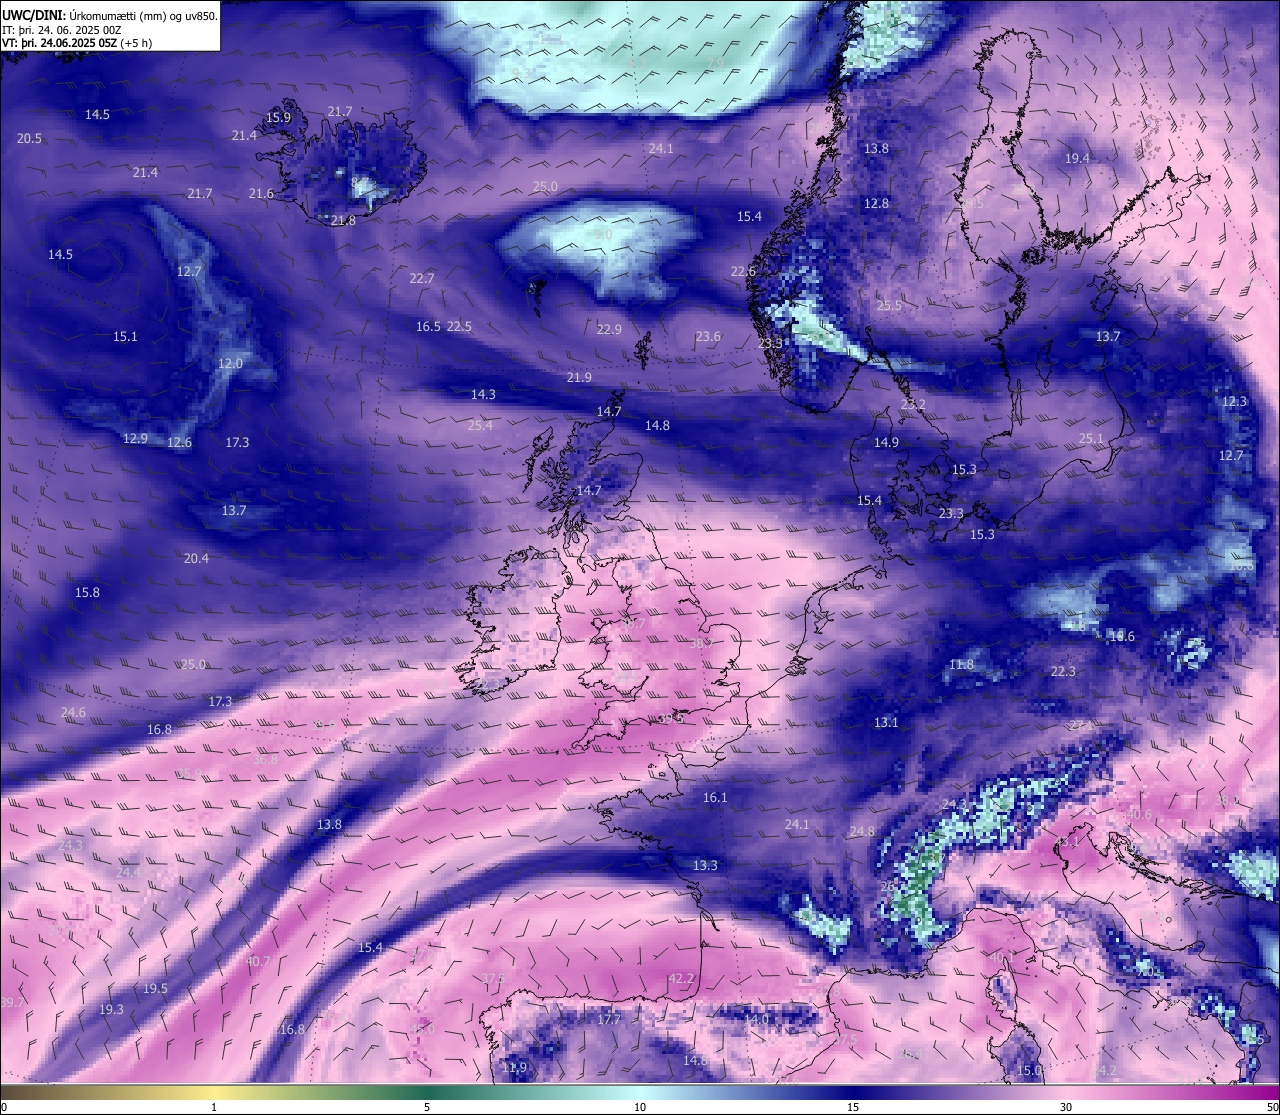Click the 23.6 value label
The width and height of the screenshot is (1280, 1115).
click(x=708, y=337)
